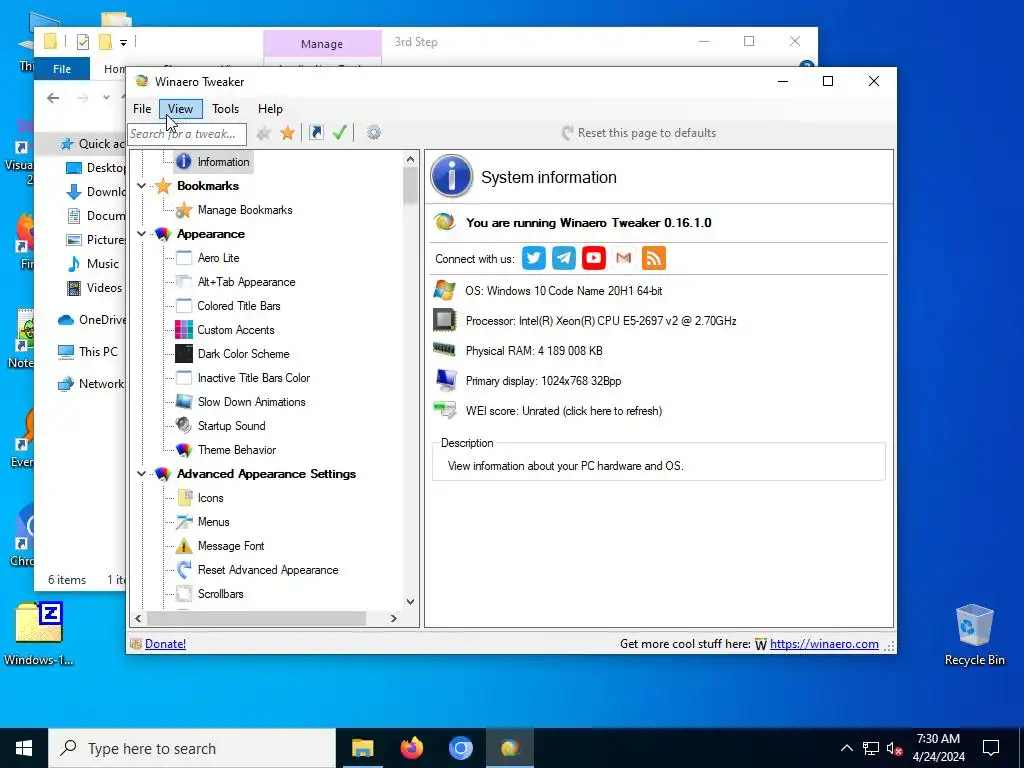The height and width of the screenshot is (768, 1024).
Task: Collapse the Bookmarks tree group
Action: coord(141,186)
